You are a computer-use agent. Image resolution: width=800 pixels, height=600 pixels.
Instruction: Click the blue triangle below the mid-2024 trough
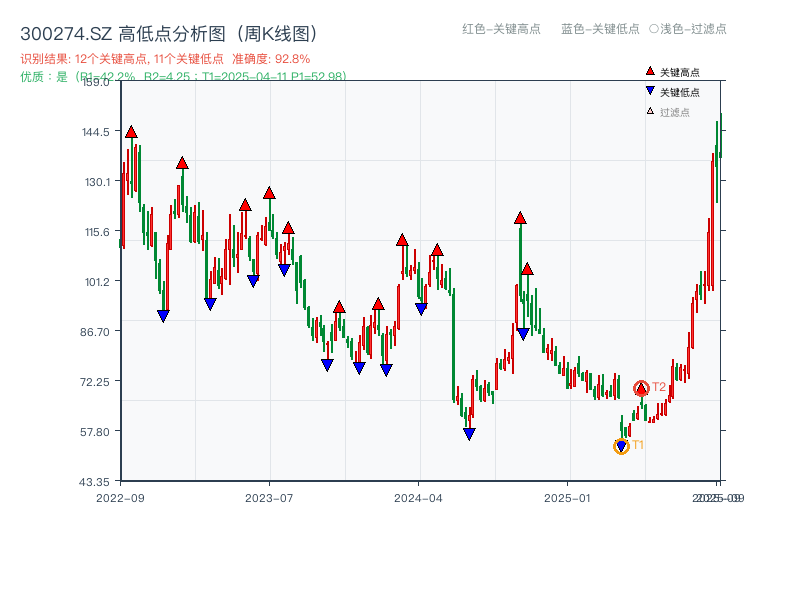[469, 433]
